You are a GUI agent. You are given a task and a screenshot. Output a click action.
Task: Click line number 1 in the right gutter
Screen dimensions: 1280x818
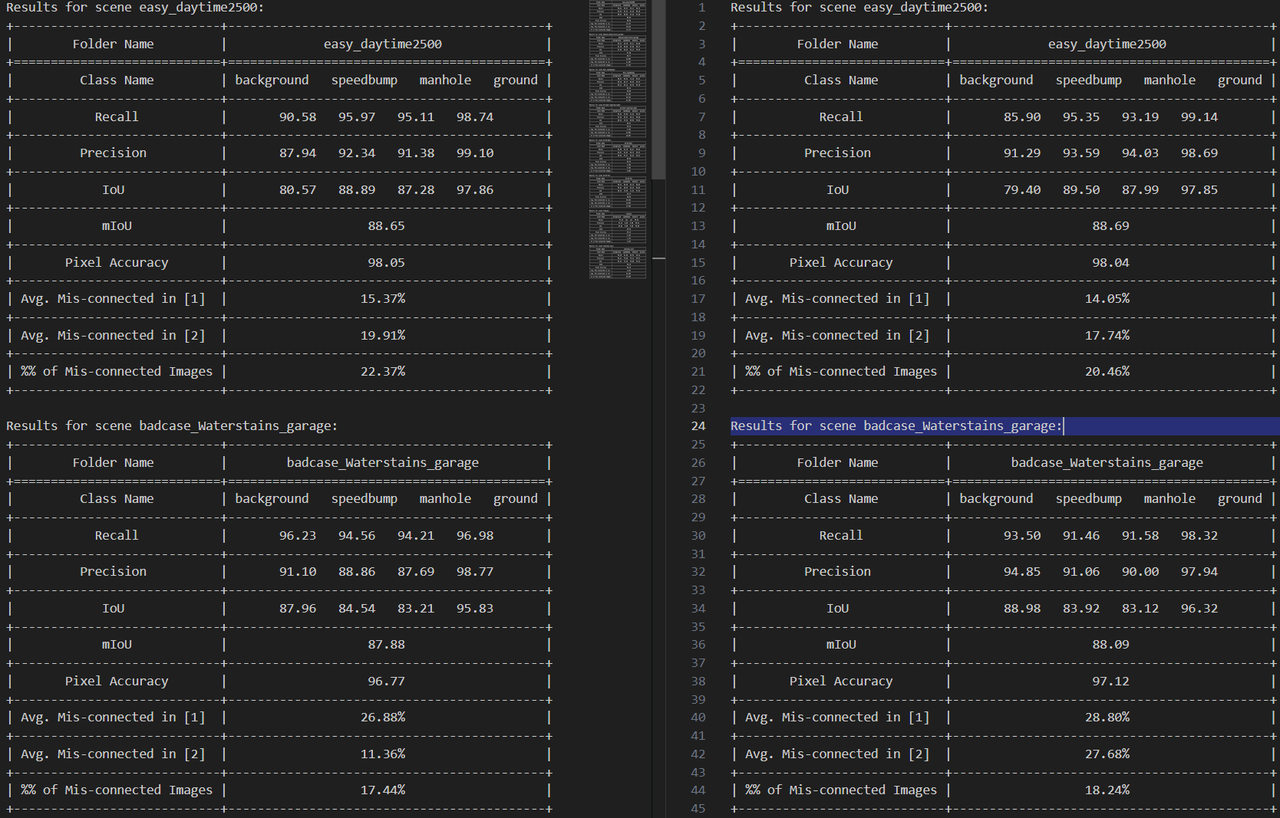click(x=701, y=7)
